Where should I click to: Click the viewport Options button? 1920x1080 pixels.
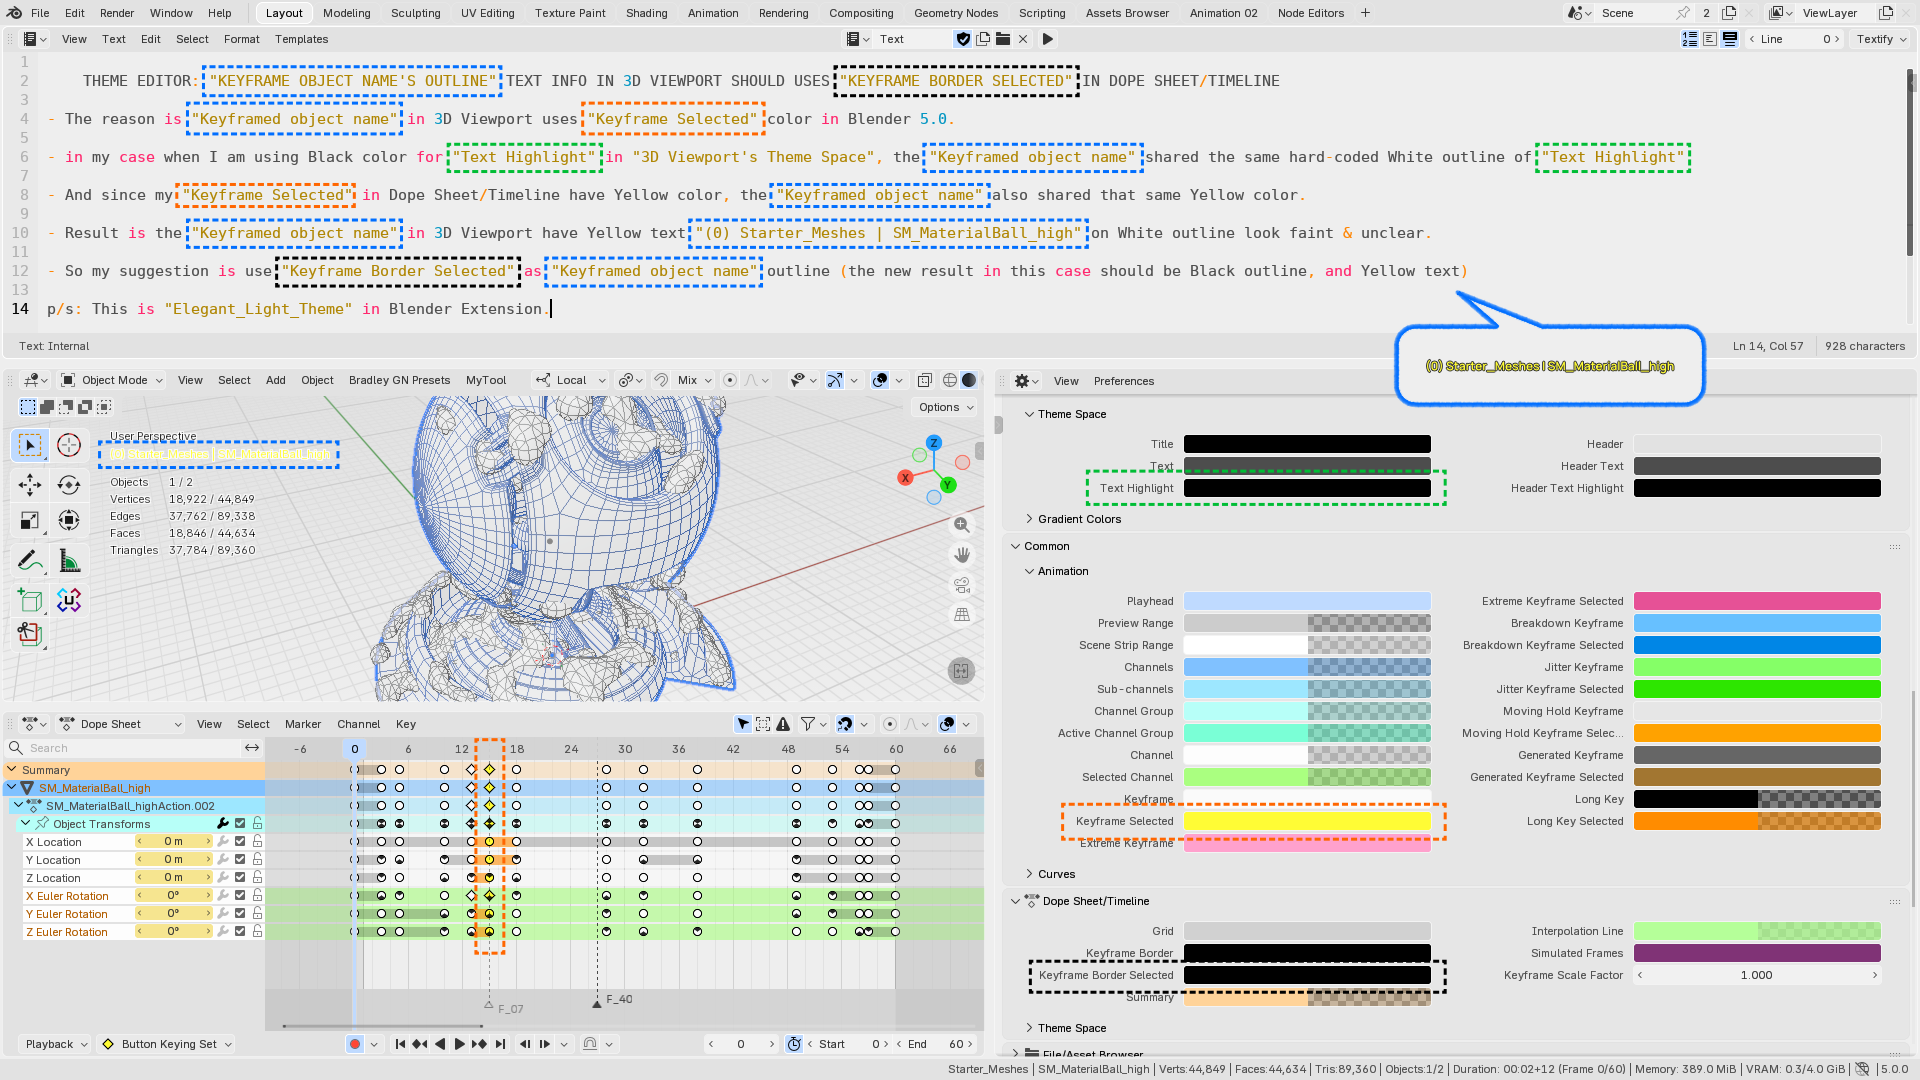pos(946,407)
